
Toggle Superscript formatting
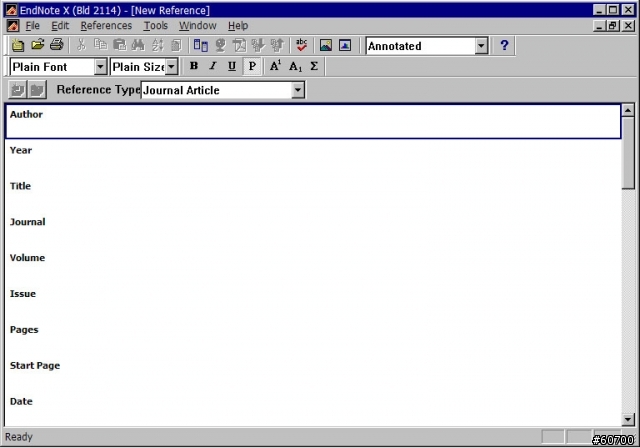(276, 66)
